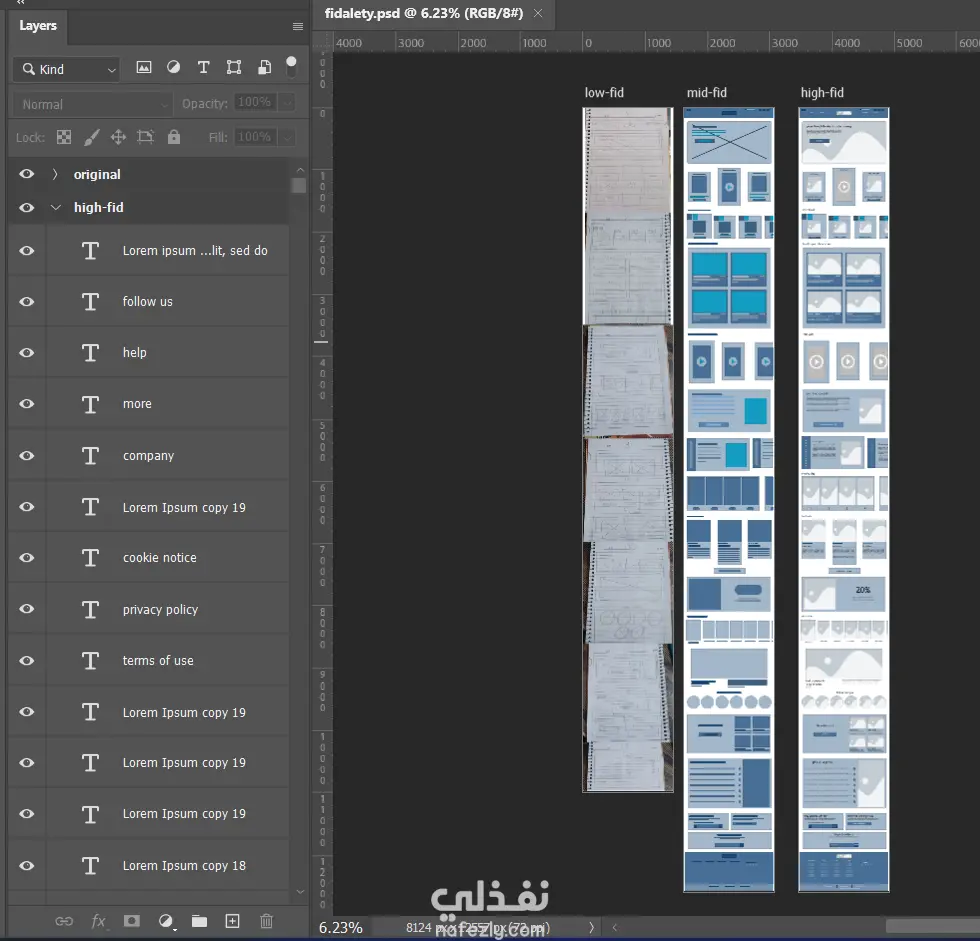The image size is (980, 941).
Task: Open the Kind filter dropdown
Action: 66,69
